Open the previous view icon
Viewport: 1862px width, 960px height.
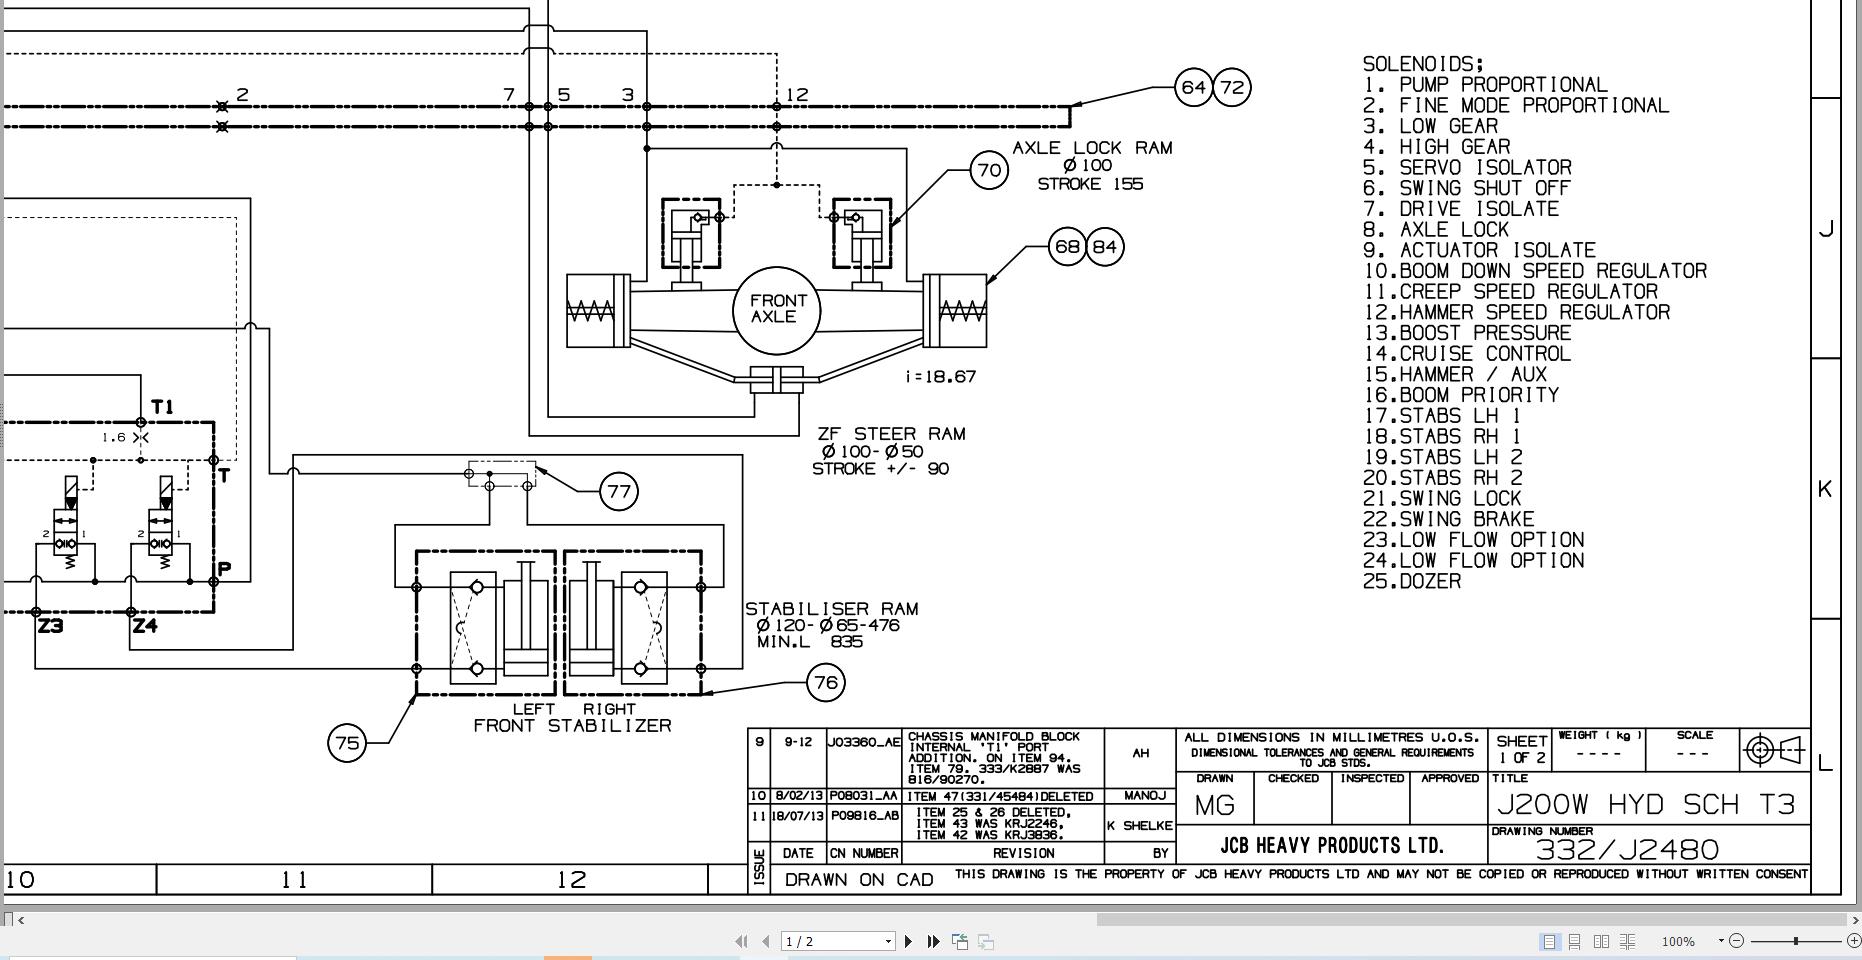(960, 941)
